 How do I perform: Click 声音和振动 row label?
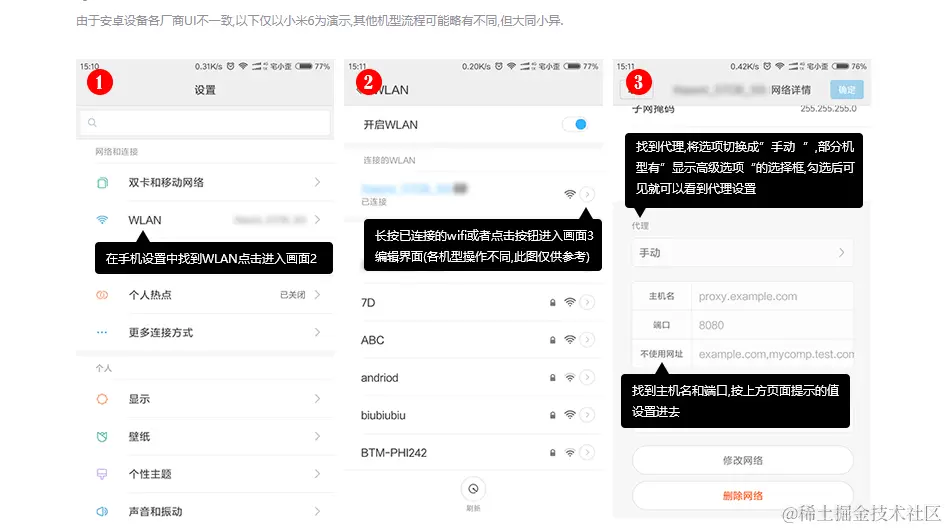tap(155, 512)
